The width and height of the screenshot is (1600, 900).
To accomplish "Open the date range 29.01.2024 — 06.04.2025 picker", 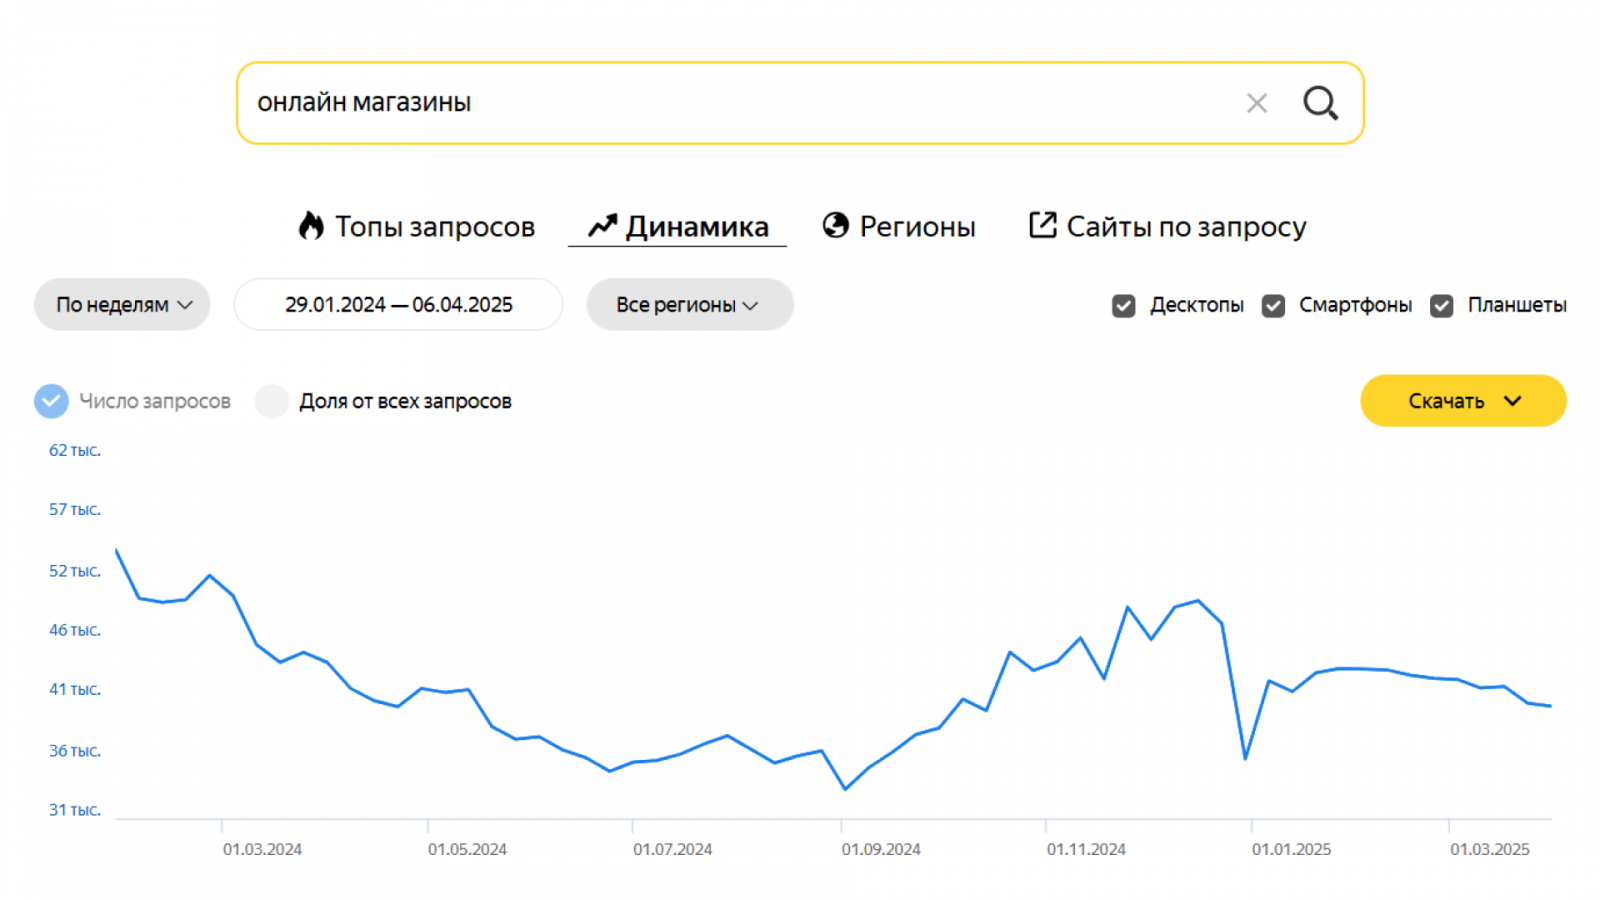I will tap(398, 305).
